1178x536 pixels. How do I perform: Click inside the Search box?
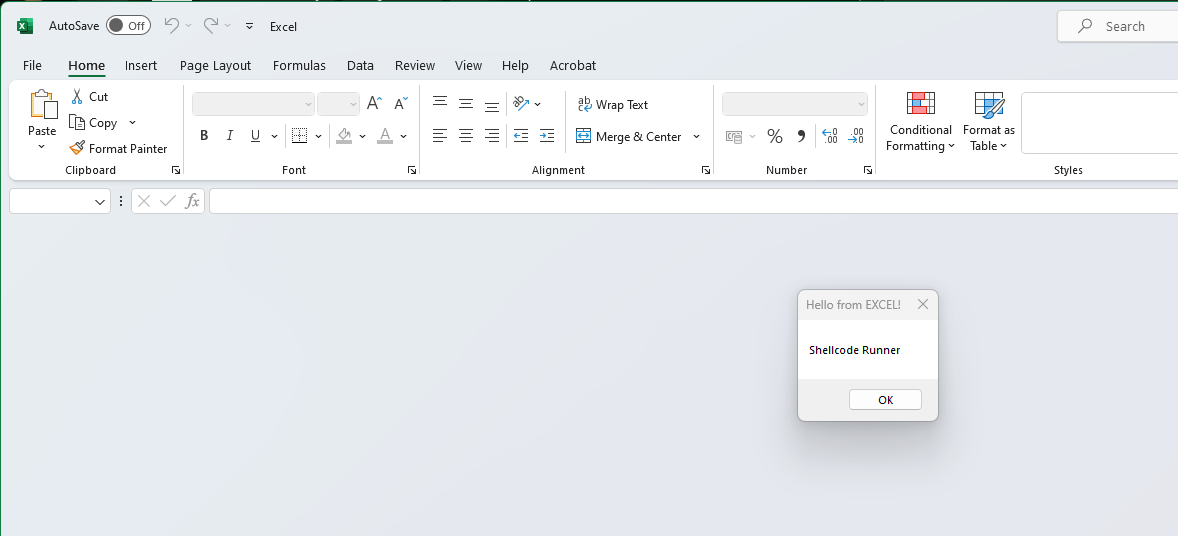tap(1130, 27)
